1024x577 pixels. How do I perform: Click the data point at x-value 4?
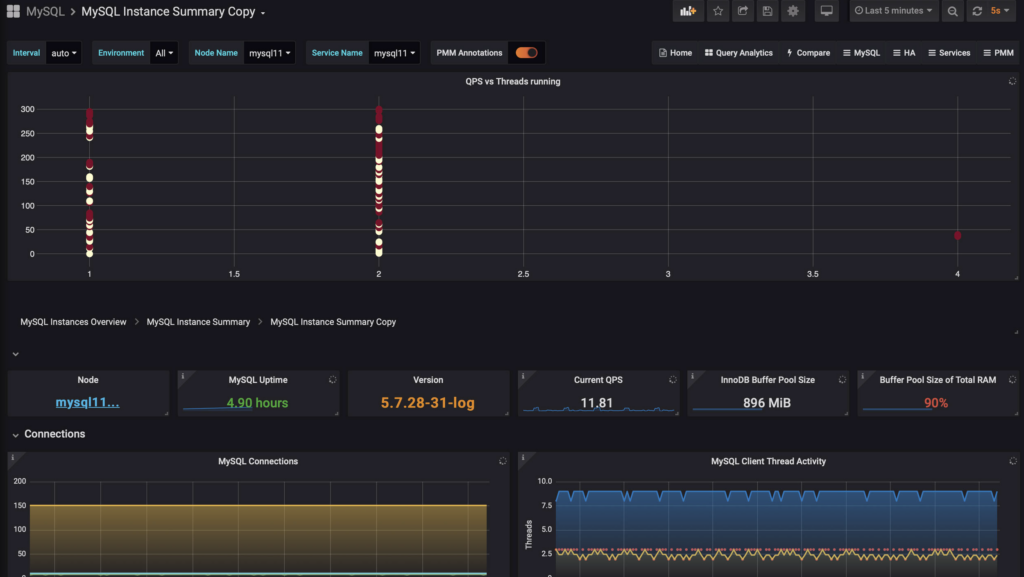(957, 236)
